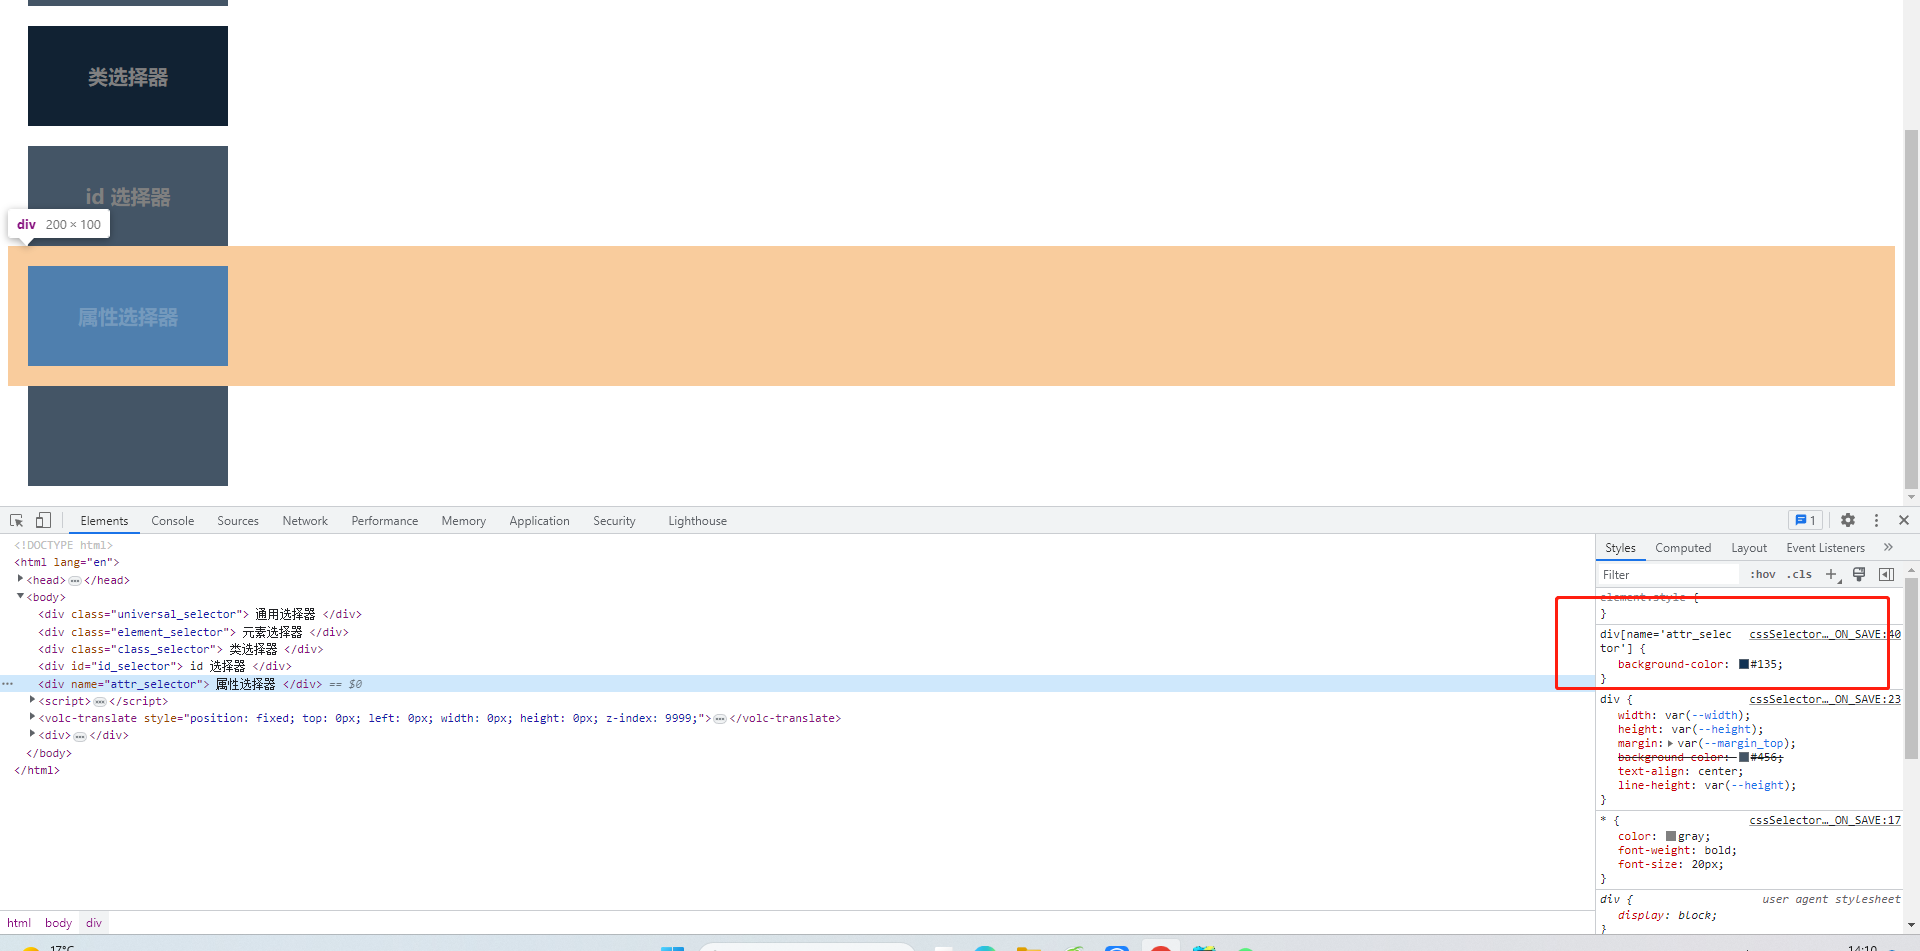This screenshot has width=1920, height=951.
Task: Expand the margin shorthand property triangle
Action: (1670, 743)
